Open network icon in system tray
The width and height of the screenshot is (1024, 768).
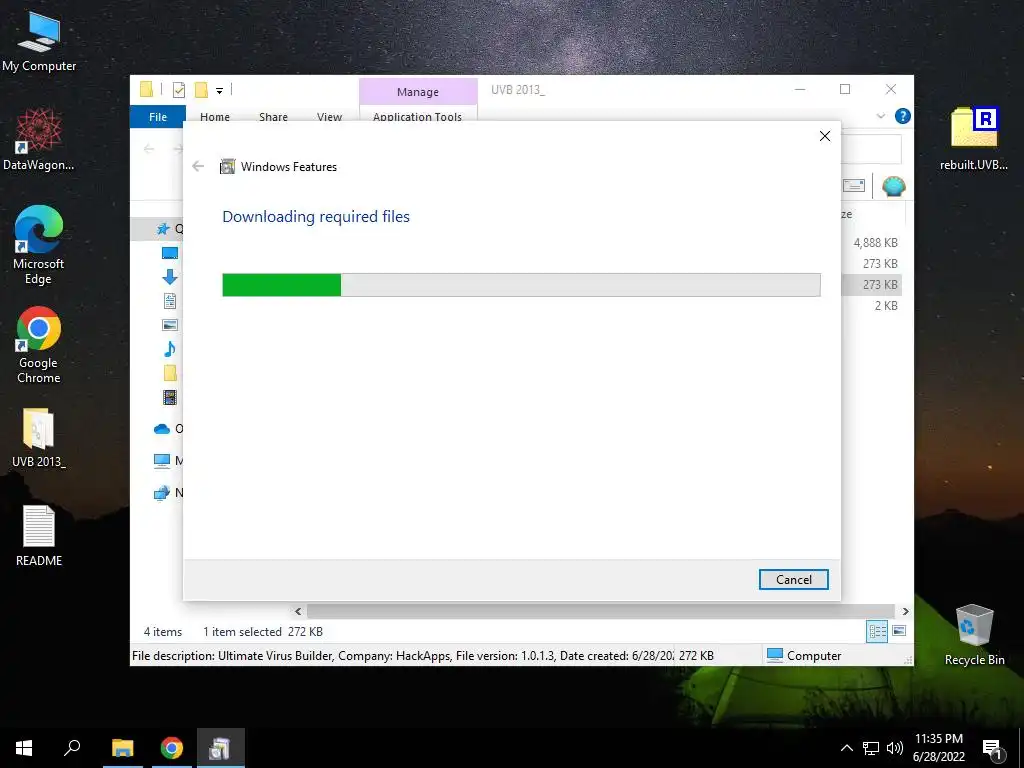(x=871, y=748)
